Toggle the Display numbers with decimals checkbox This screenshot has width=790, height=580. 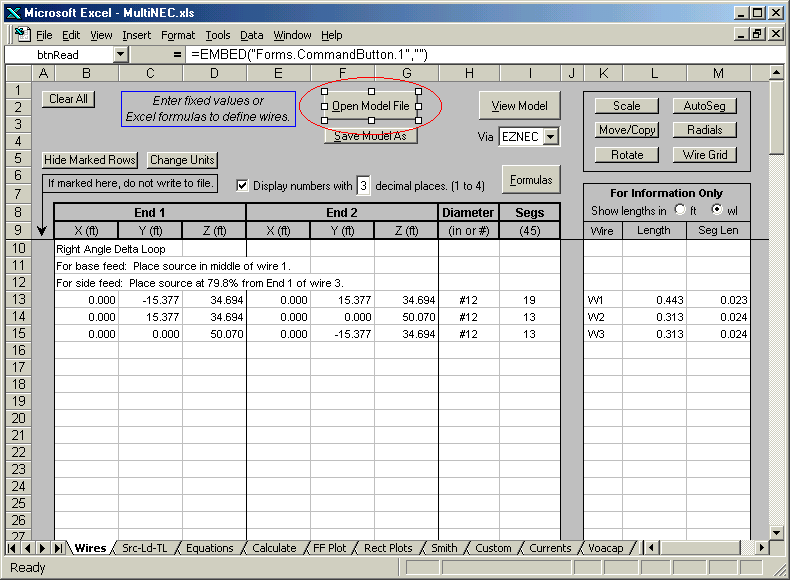tap(242, 185)
